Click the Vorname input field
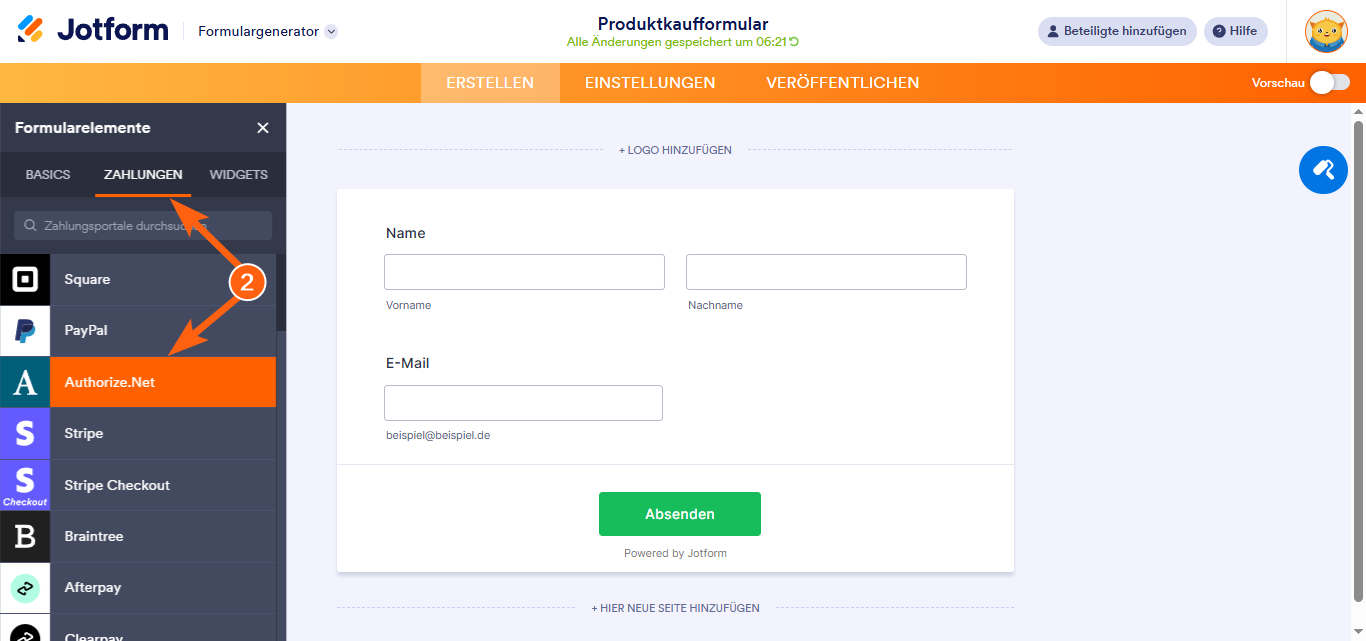This screenshot has height=641, width=1366. coord(524,271)
